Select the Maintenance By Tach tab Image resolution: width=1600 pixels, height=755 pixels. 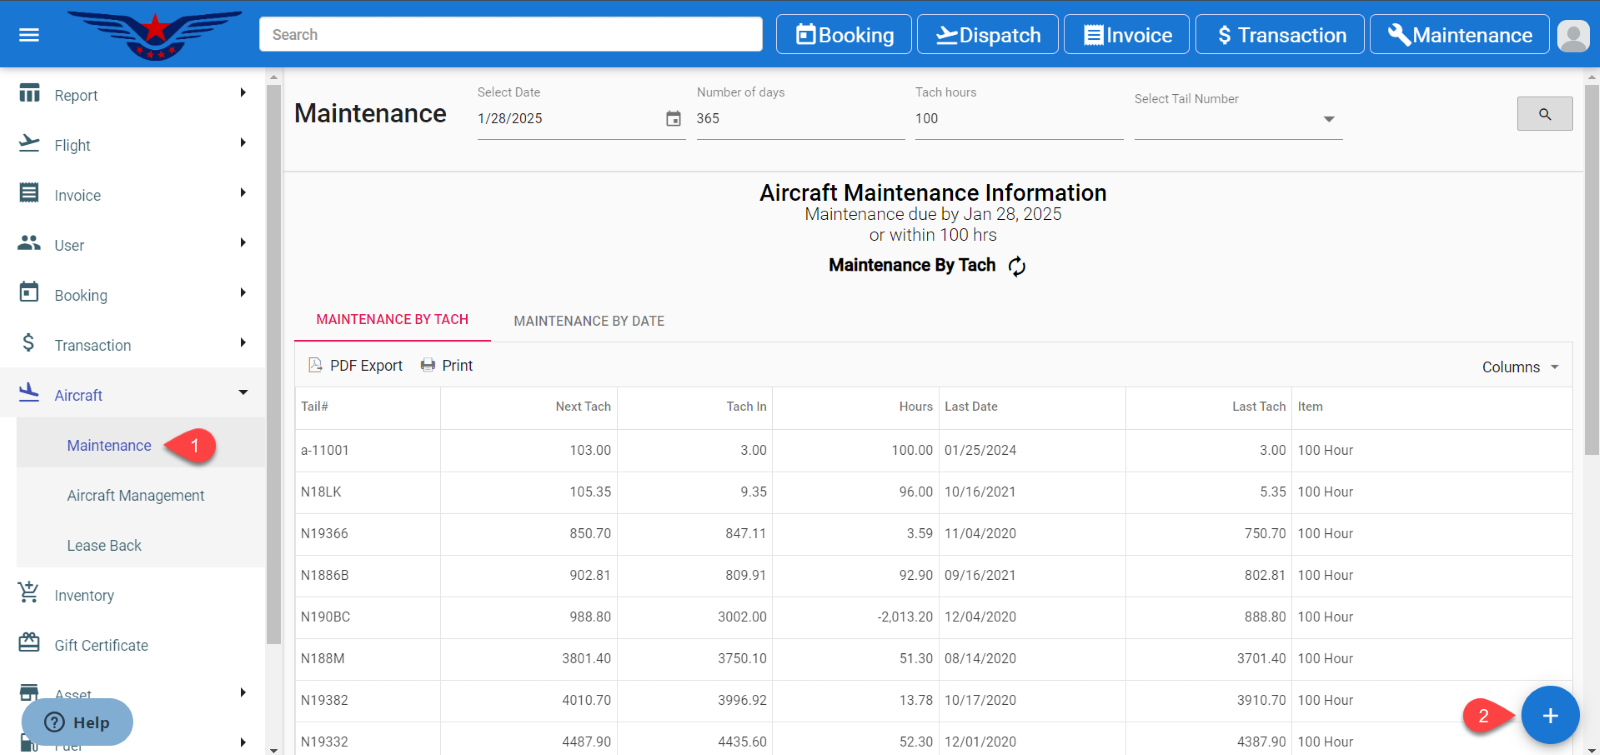pyautogui.click(x=392, y=320)
